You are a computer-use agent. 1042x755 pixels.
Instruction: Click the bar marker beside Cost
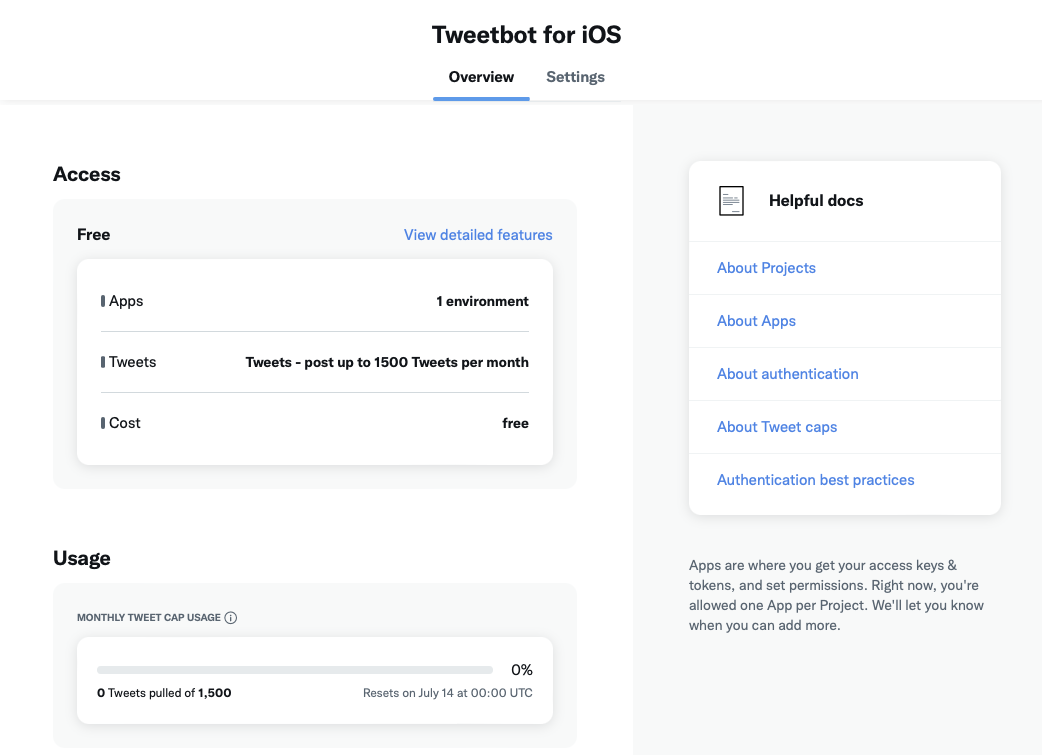(x=103, y=423)
